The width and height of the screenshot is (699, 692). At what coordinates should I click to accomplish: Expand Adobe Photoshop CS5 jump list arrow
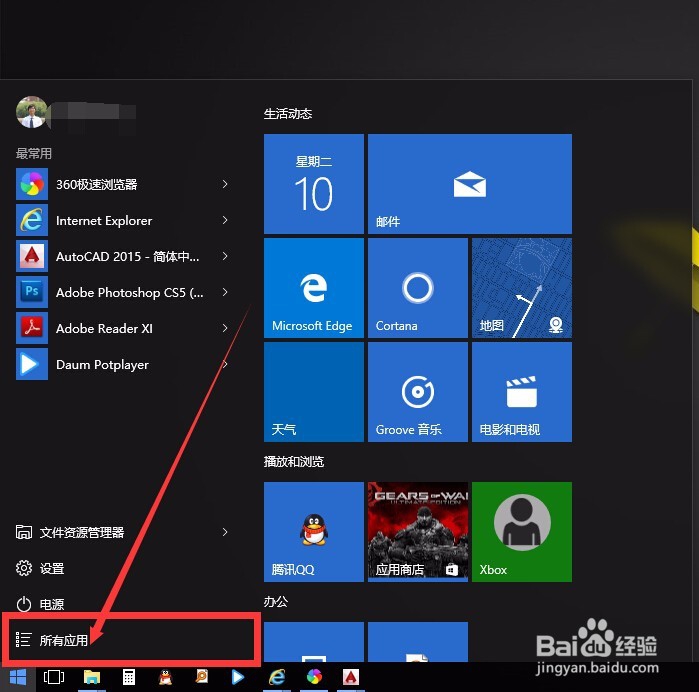(225, 292)
